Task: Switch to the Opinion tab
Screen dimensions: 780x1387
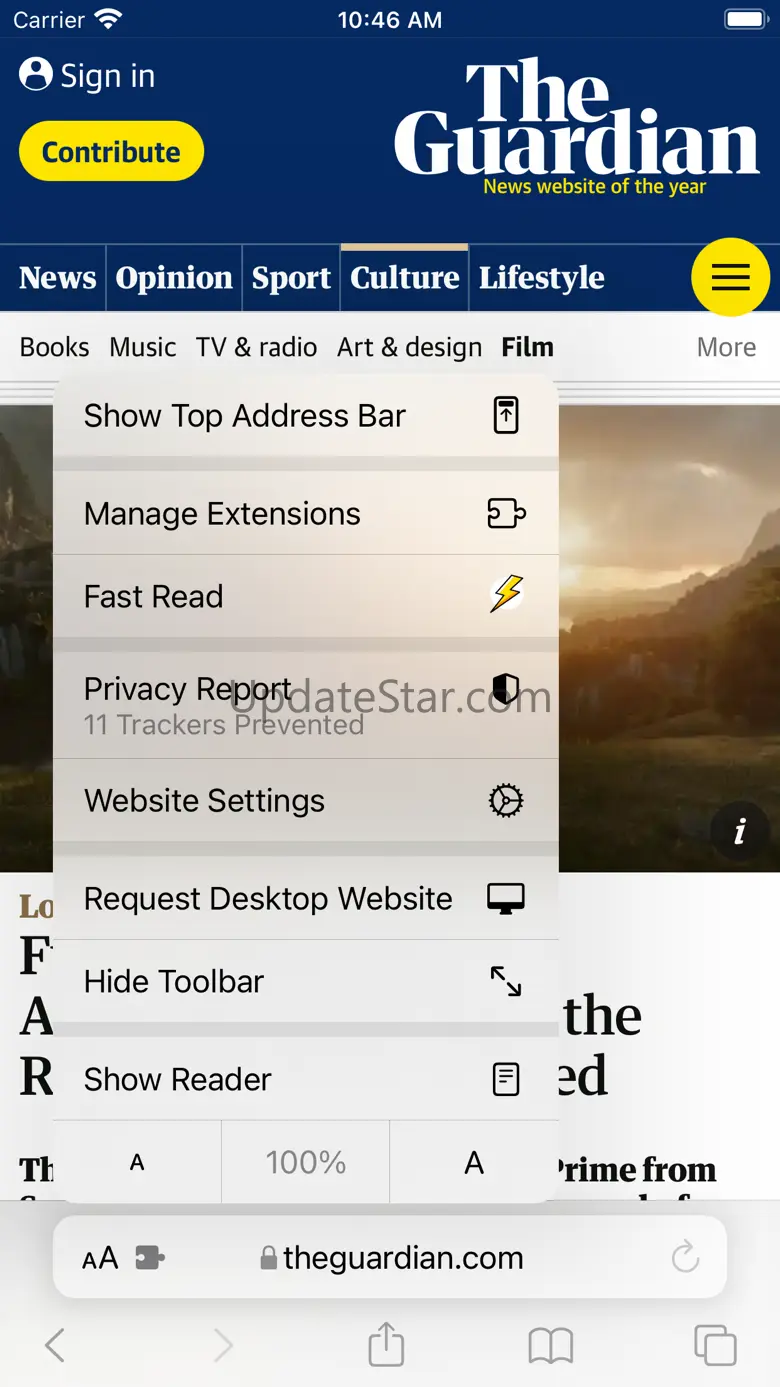Action: 174,277
